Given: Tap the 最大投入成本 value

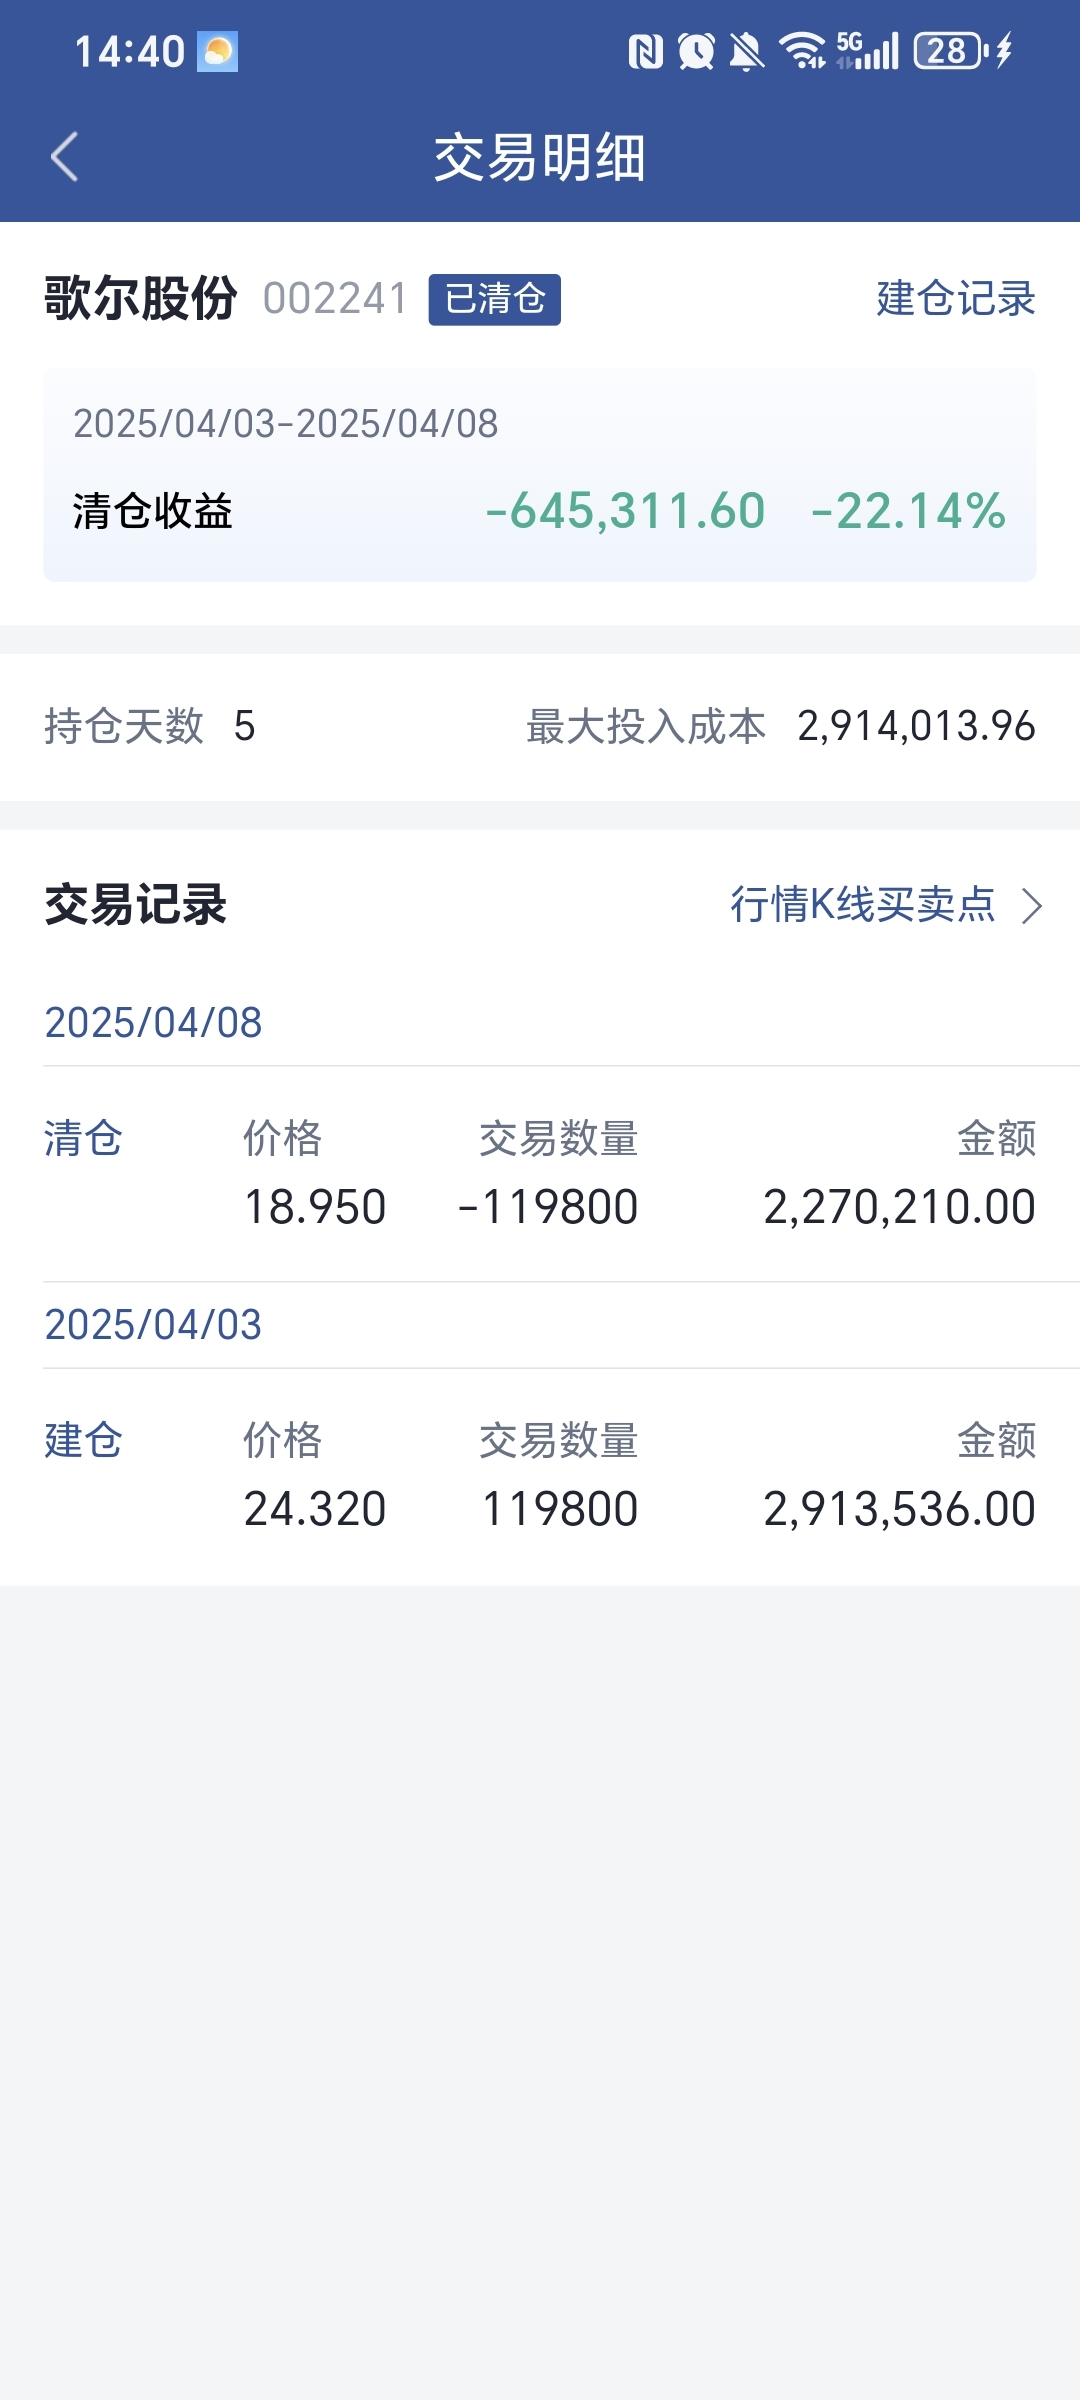Looking at the screenshot, I should (916, 726).
